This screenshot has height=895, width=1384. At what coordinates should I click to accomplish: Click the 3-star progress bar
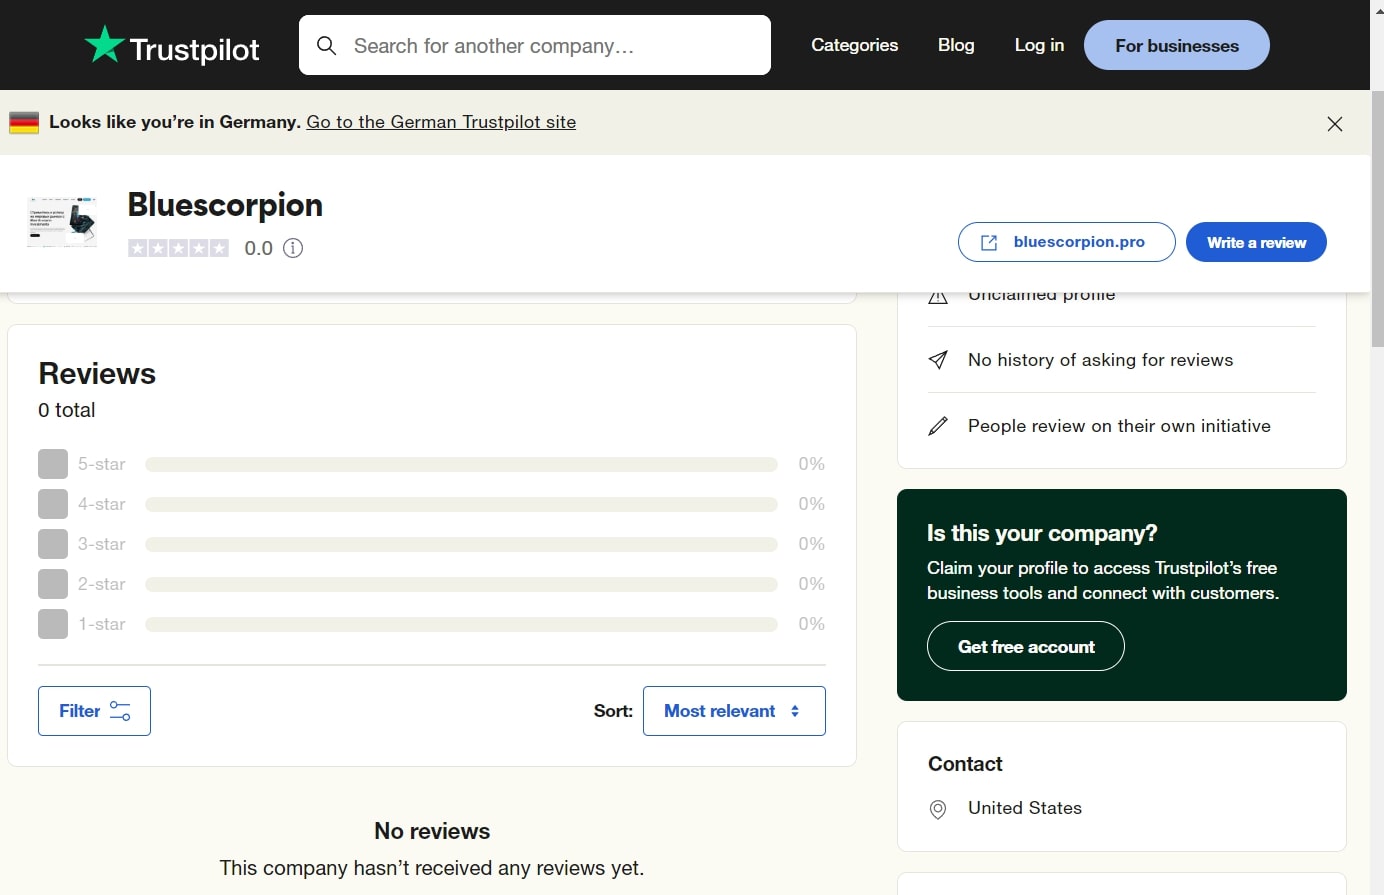(x=461, y=544)
